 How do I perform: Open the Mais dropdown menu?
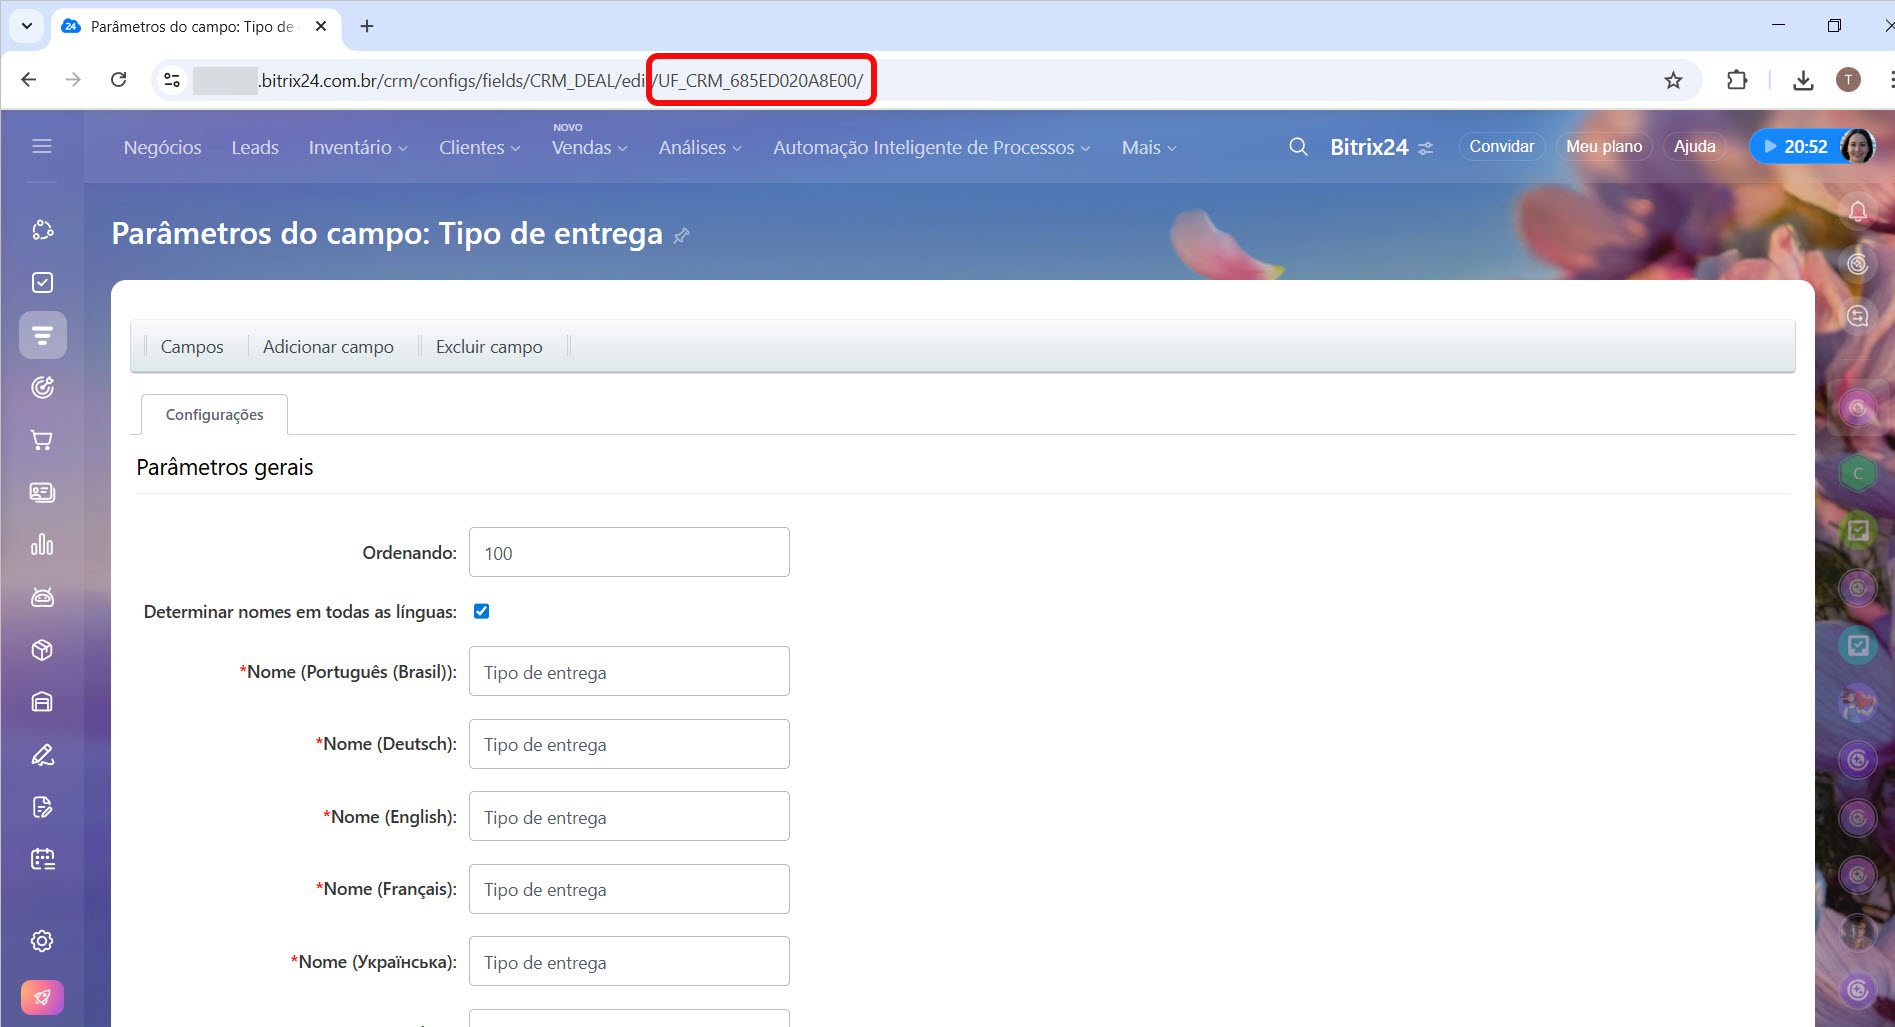coord(1148,148)
